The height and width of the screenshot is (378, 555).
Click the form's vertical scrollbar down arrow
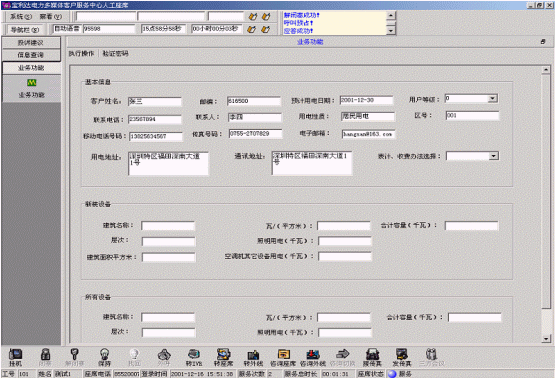pos(546,339)
